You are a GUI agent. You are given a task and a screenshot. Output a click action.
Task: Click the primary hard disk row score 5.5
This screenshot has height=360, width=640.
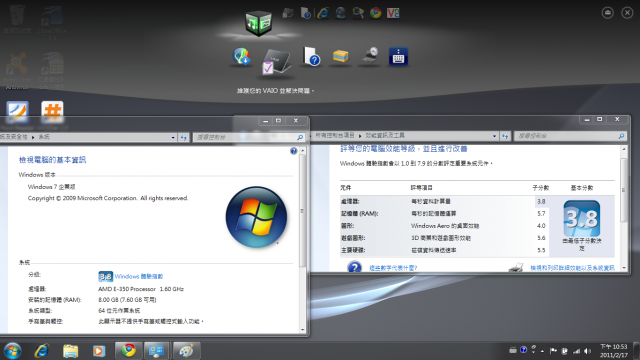pyautogui.click(x=541, y=250)
